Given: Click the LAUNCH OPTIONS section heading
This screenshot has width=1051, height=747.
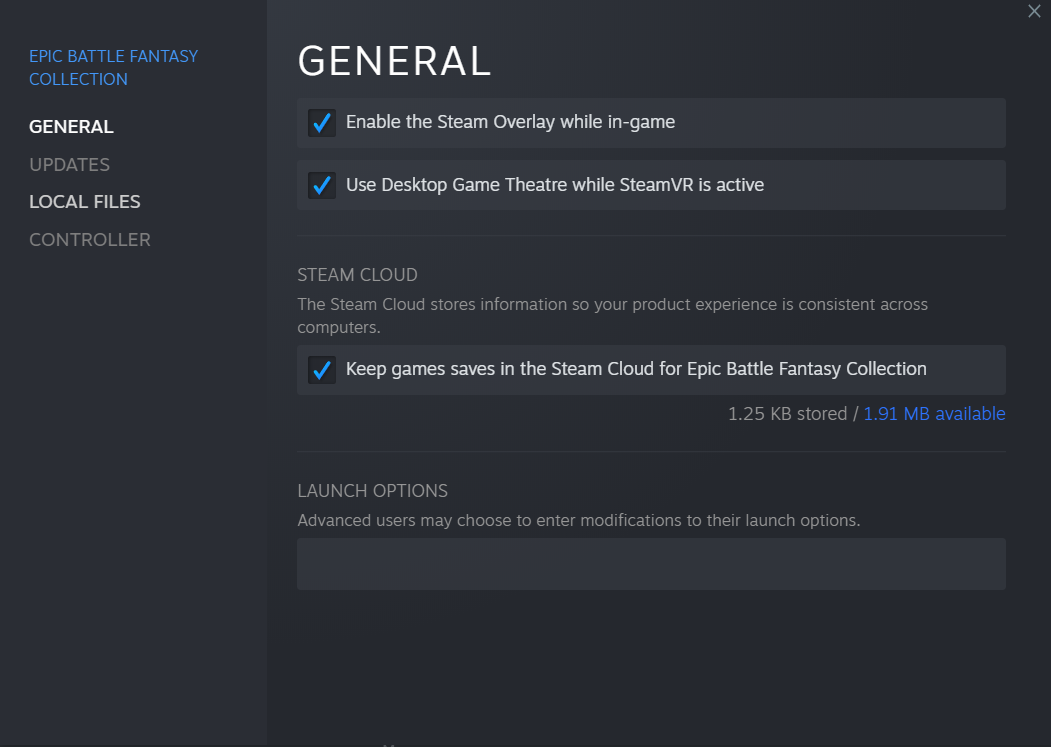Looking at the screenshot, I should pyautogui.click(x=372, y=491).
